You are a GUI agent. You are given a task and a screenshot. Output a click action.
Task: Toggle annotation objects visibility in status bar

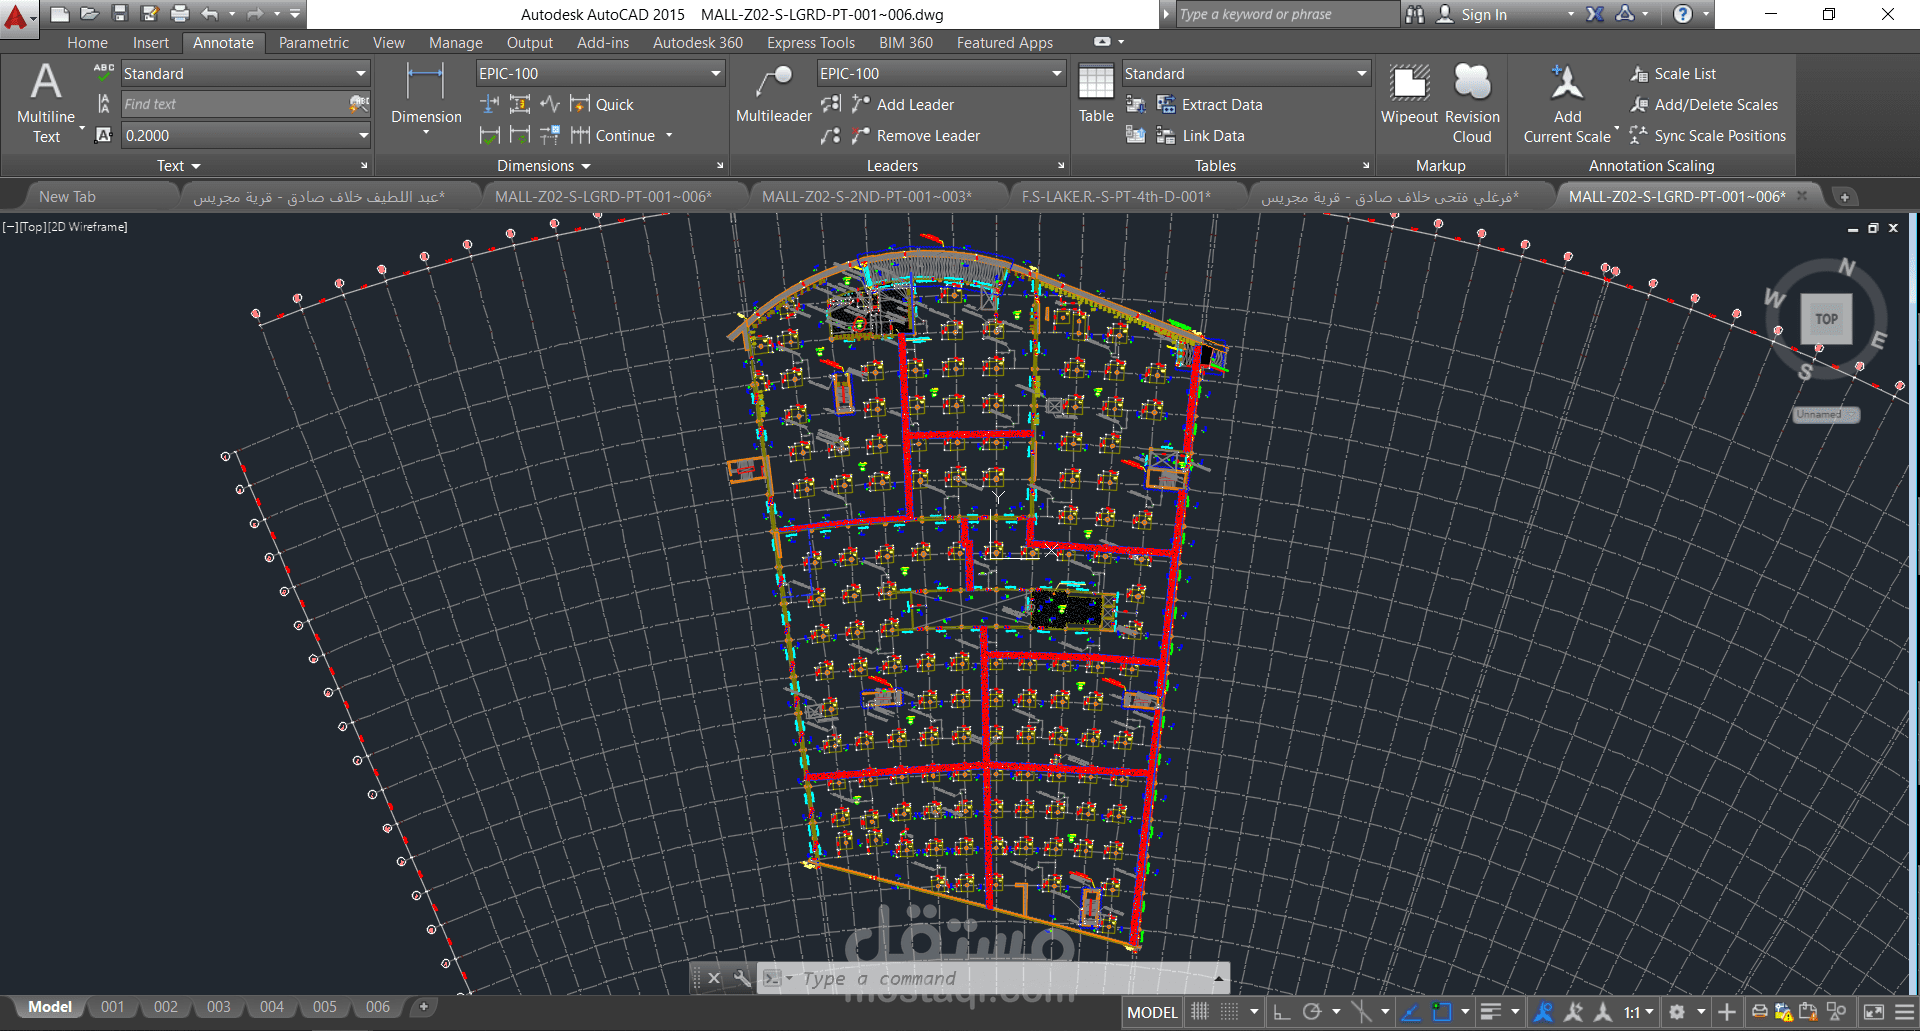coord(1543,1012)
